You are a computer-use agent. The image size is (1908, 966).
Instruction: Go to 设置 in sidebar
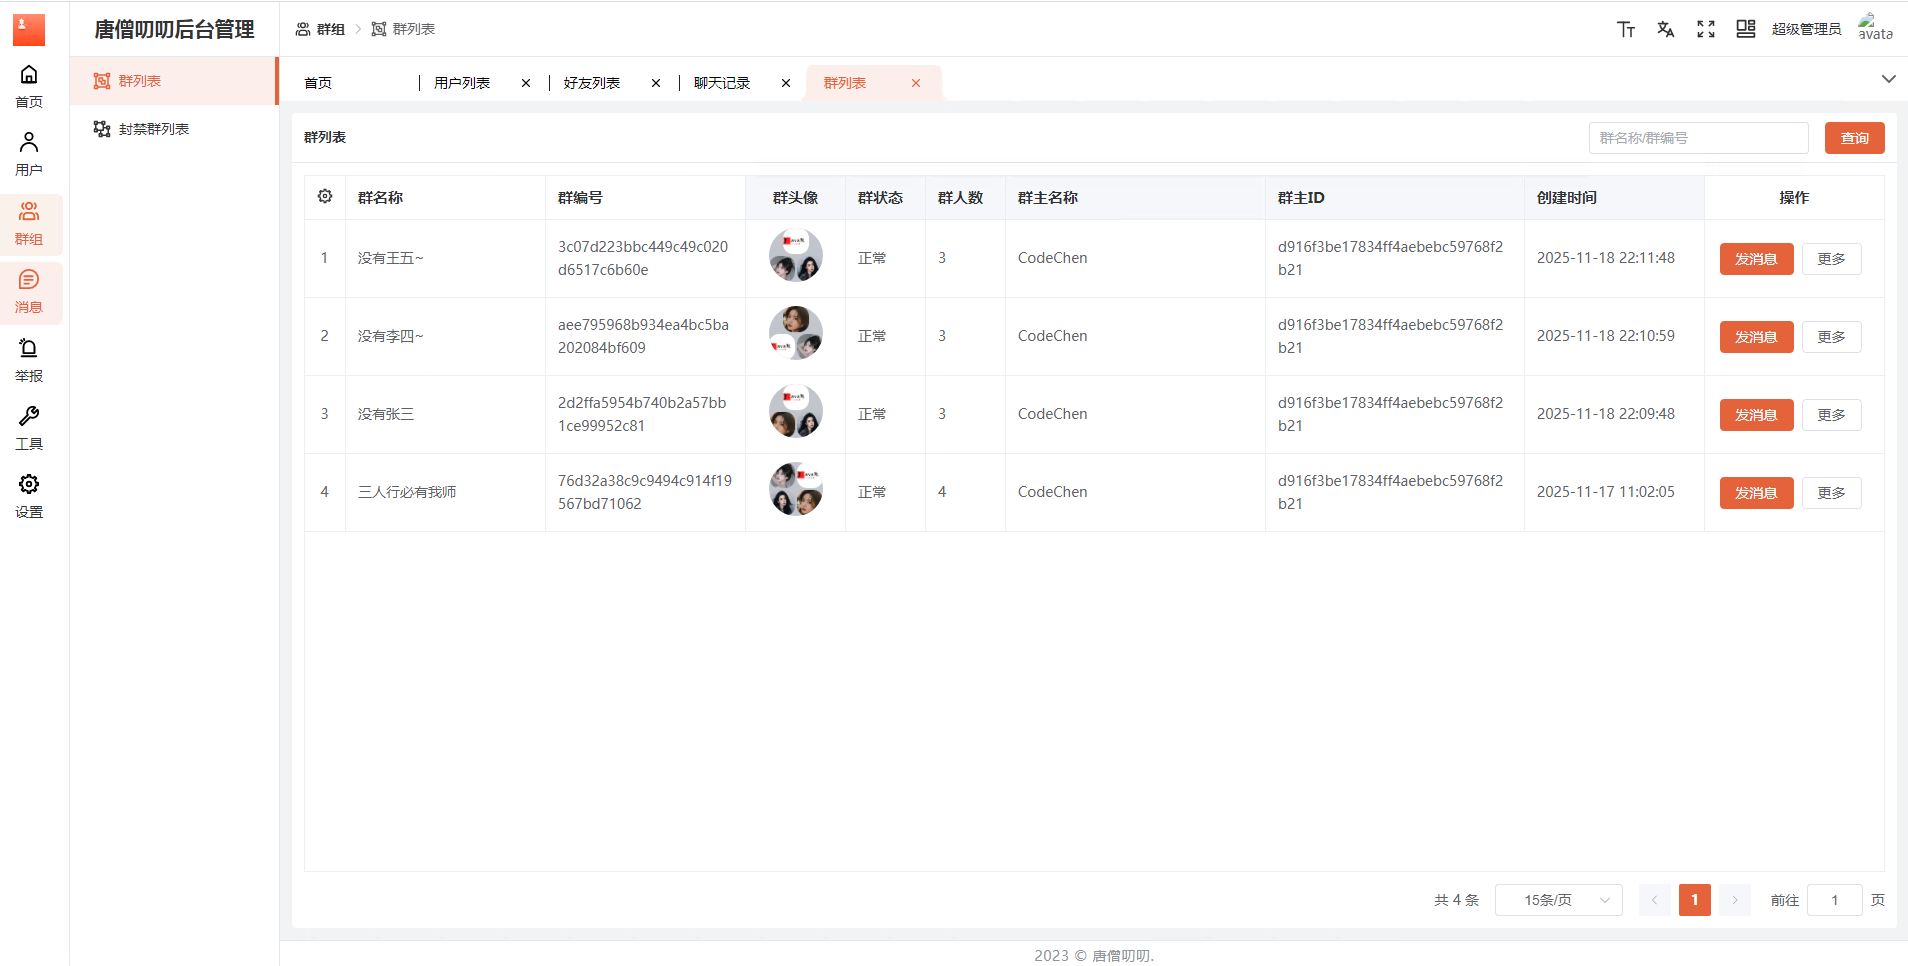[29, 497]
